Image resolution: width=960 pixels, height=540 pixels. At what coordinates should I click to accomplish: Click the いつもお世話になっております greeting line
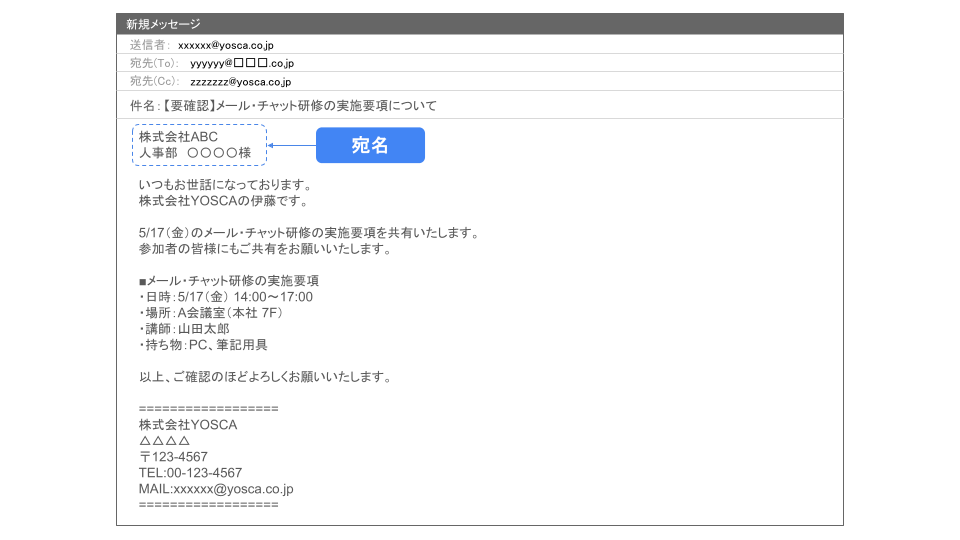tap(225, 185)
